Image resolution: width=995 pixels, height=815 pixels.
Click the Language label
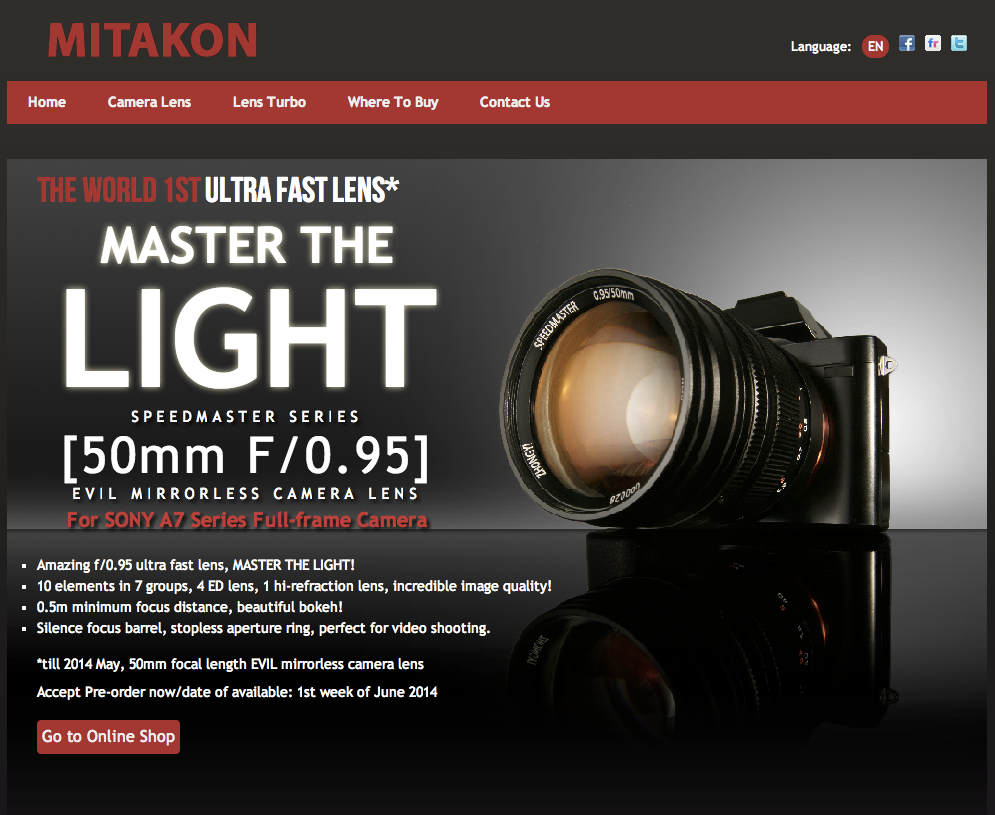[x=820, y=46]
